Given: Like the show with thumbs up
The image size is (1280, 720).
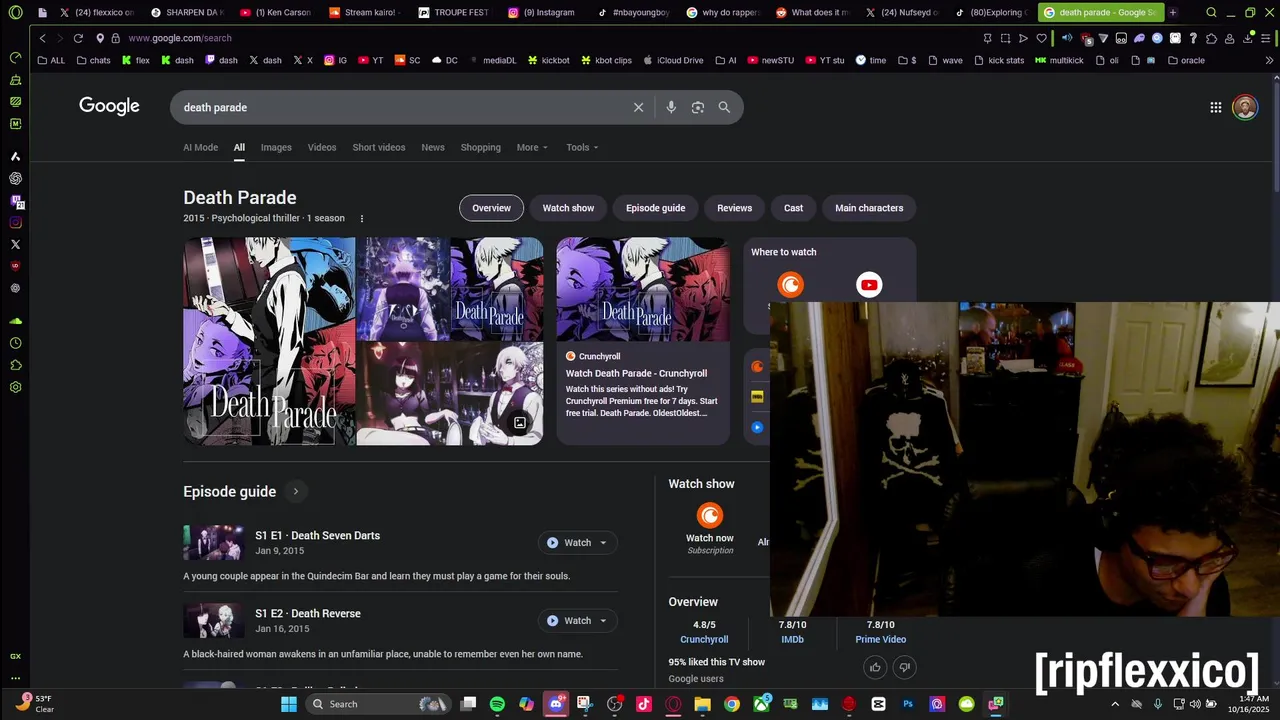Looking at the screenshot, I should tap(875, 667).
